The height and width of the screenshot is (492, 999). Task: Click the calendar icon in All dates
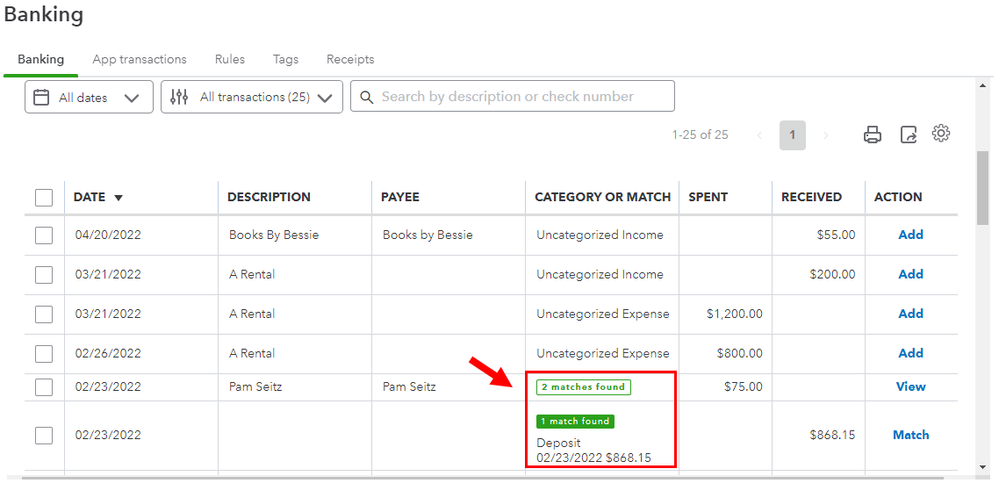[42, 97]
